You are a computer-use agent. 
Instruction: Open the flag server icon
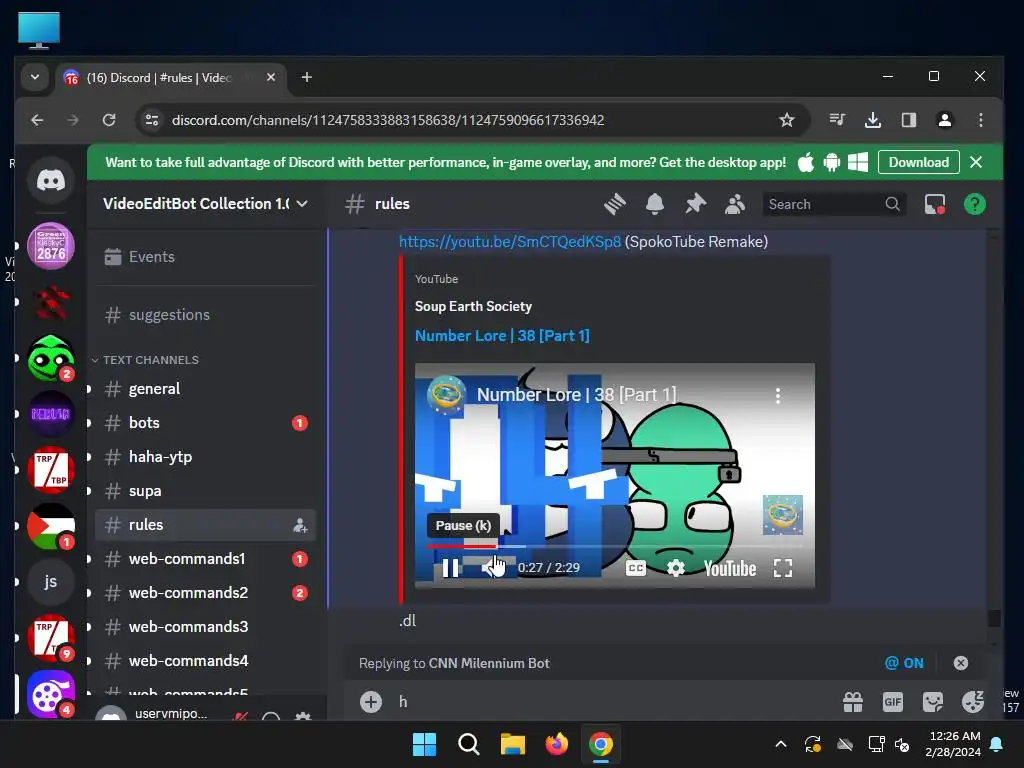click(50, 526)
